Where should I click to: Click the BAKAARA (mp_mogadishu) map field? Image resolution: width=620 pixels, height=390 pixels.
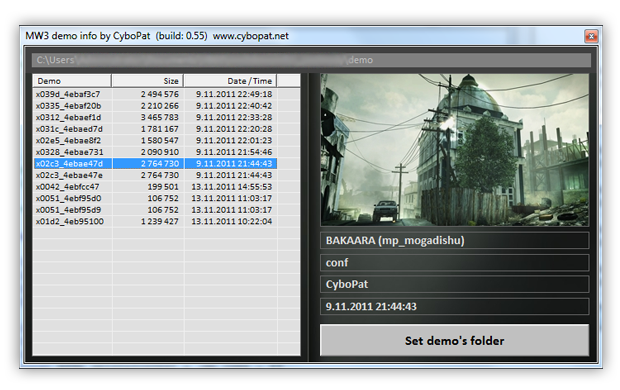454,240
